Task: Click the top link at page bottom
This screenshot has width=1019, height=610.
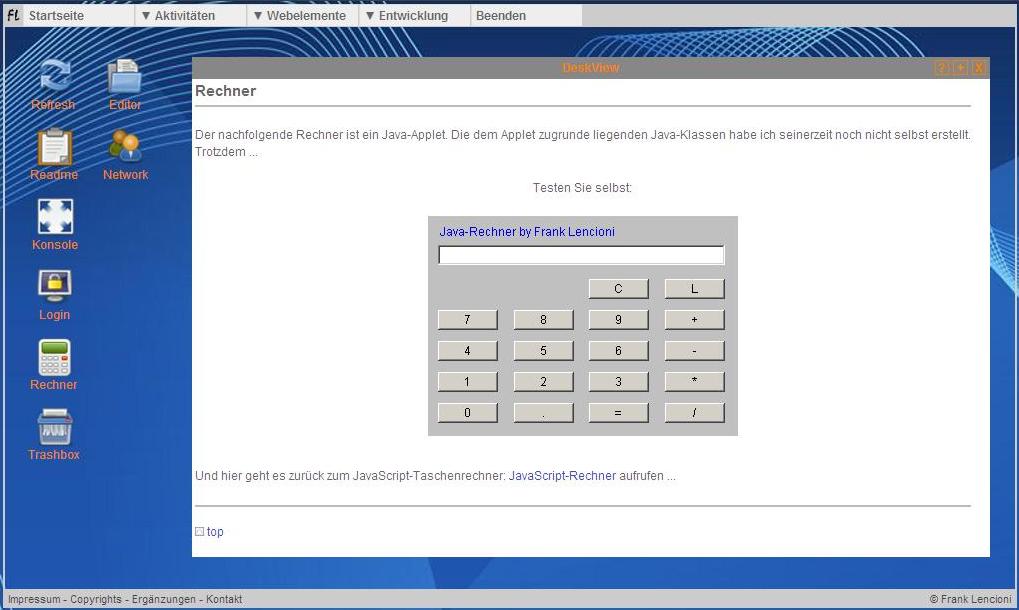Action: click(215, 532)
